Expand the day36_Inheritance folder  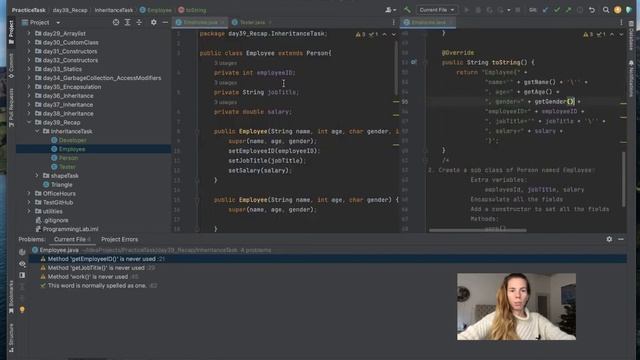click(x=29, y=96)
